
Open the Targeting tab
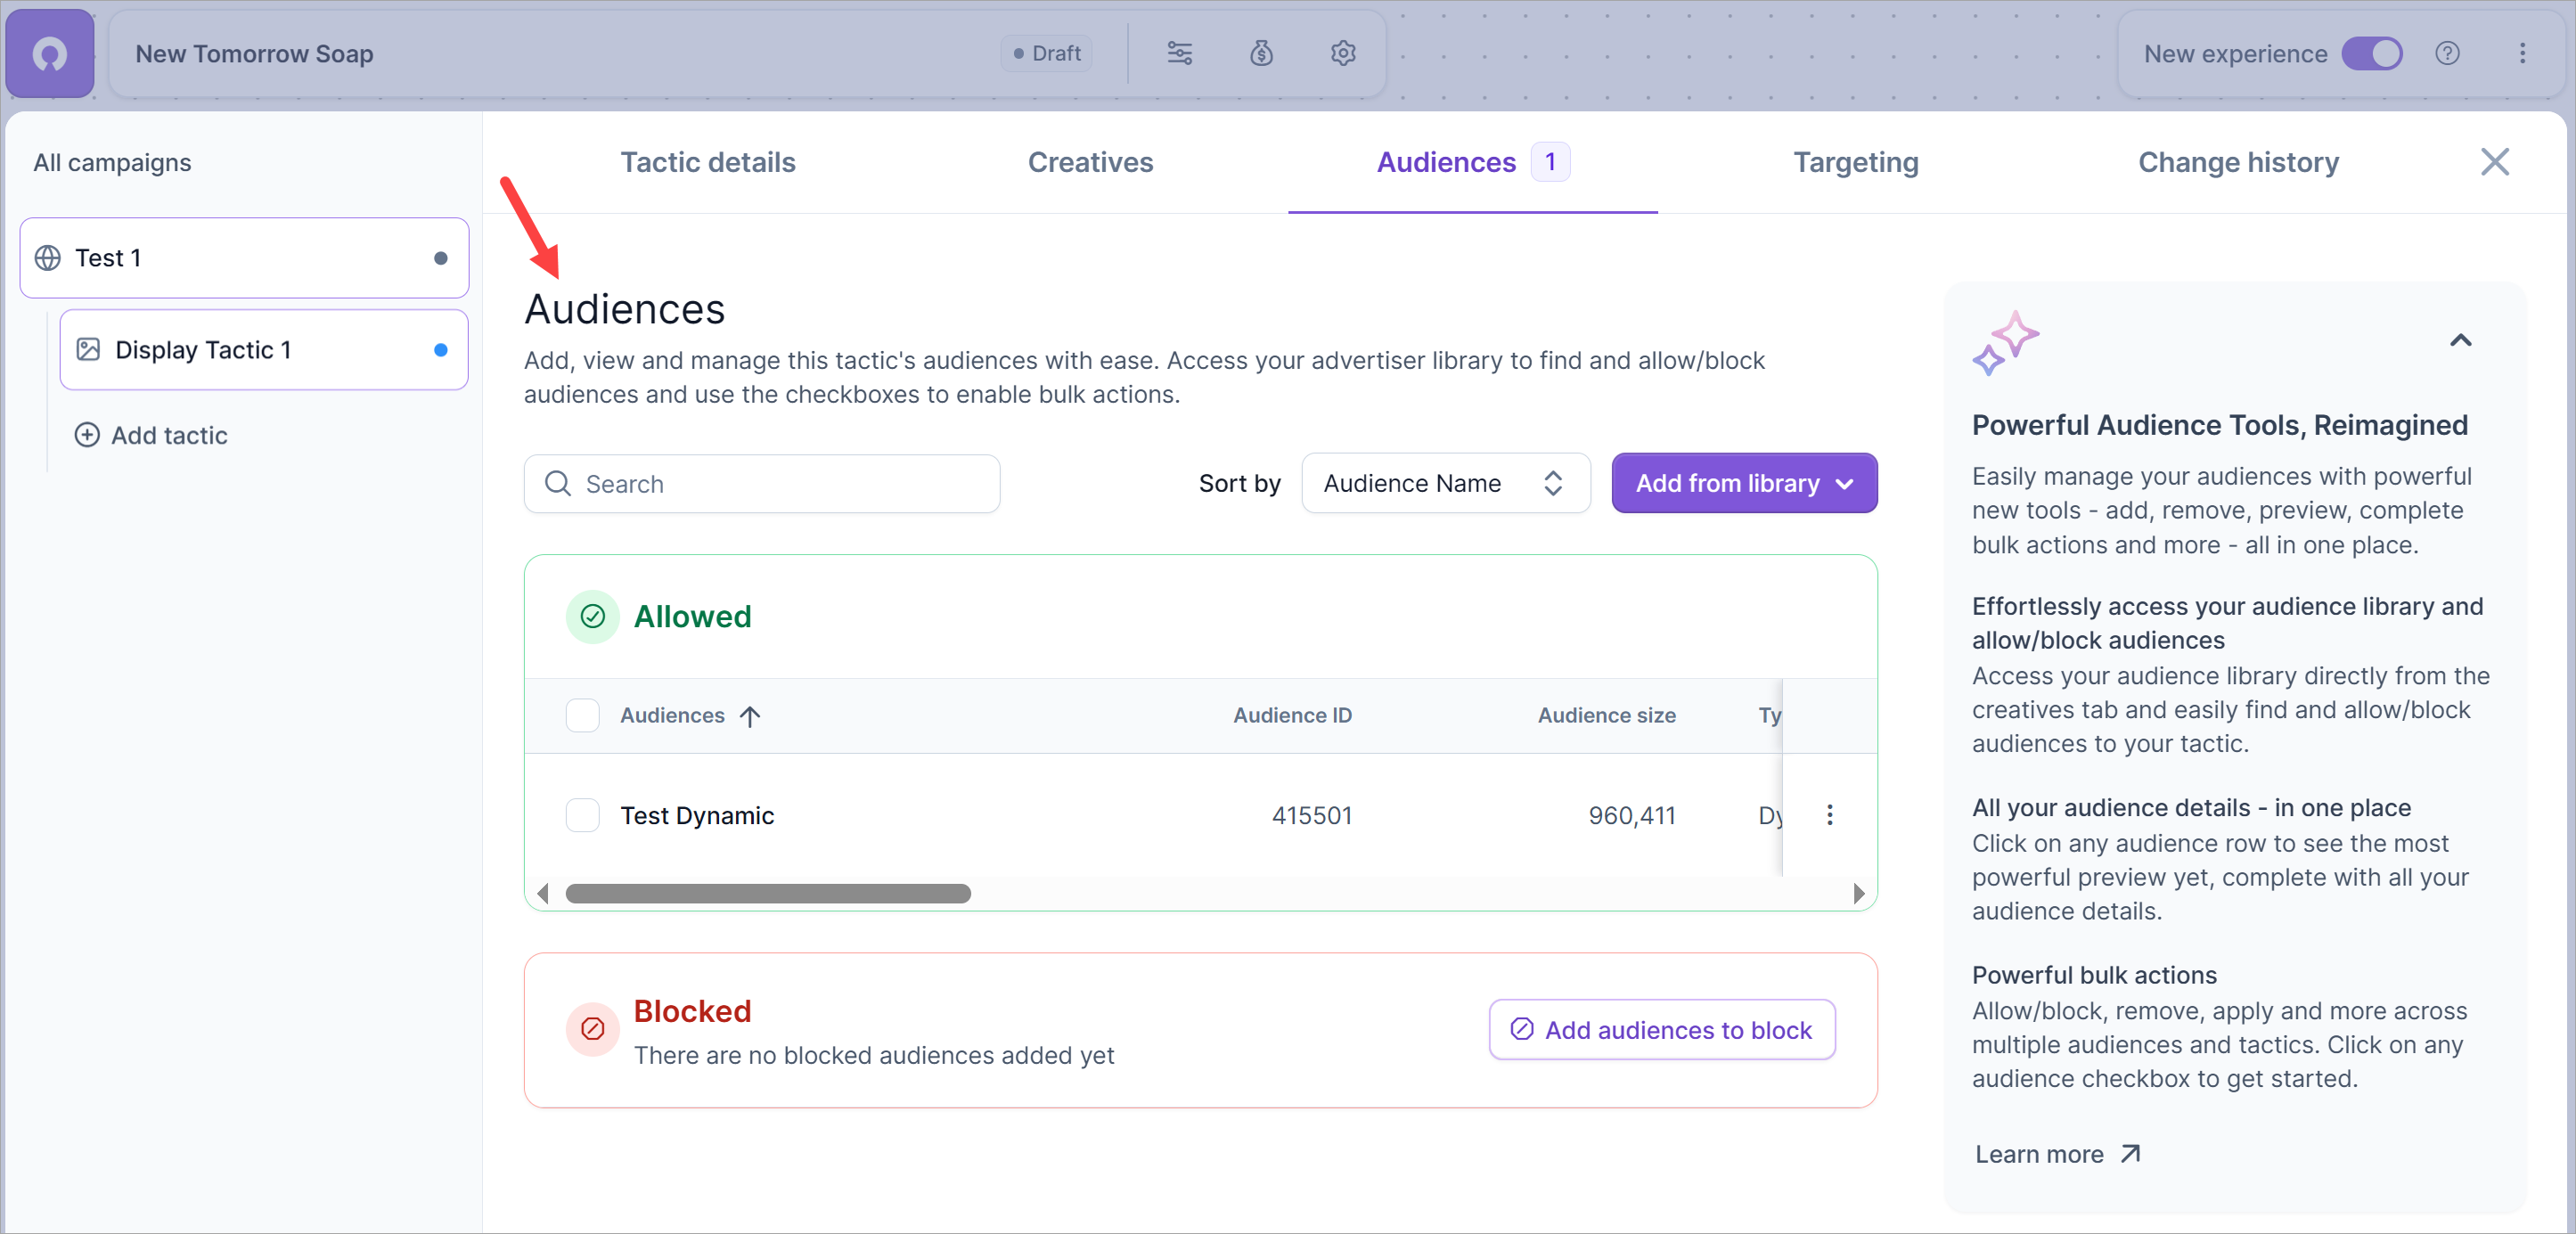click(x=1855, y=162)
